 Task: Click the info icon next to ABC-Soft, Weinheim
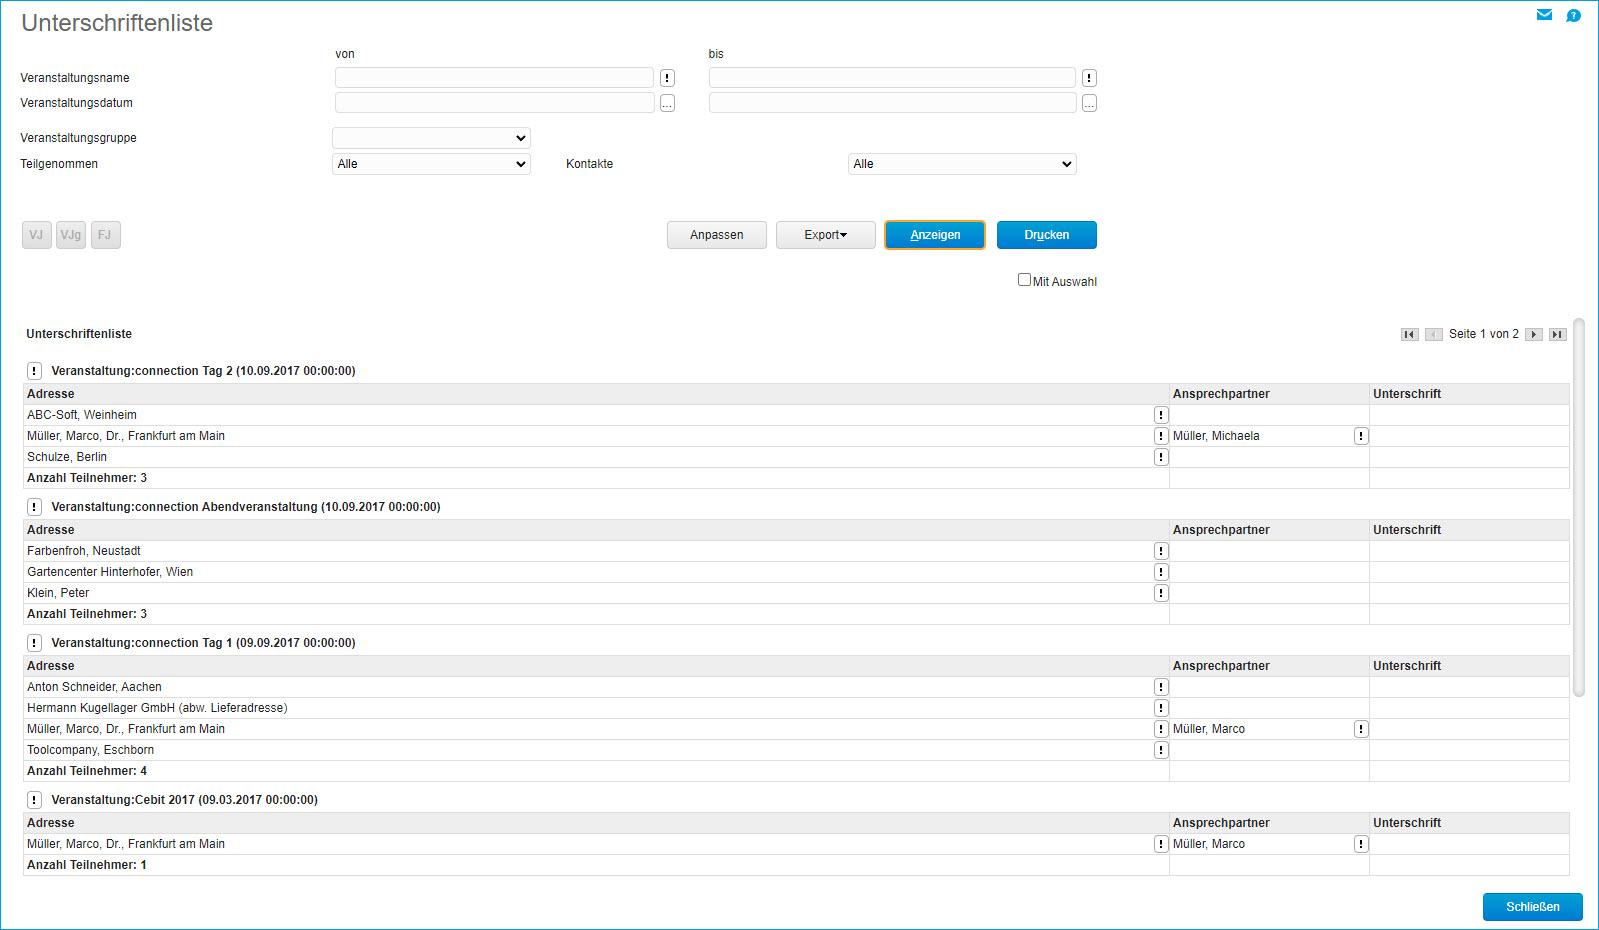[1161, 415]
